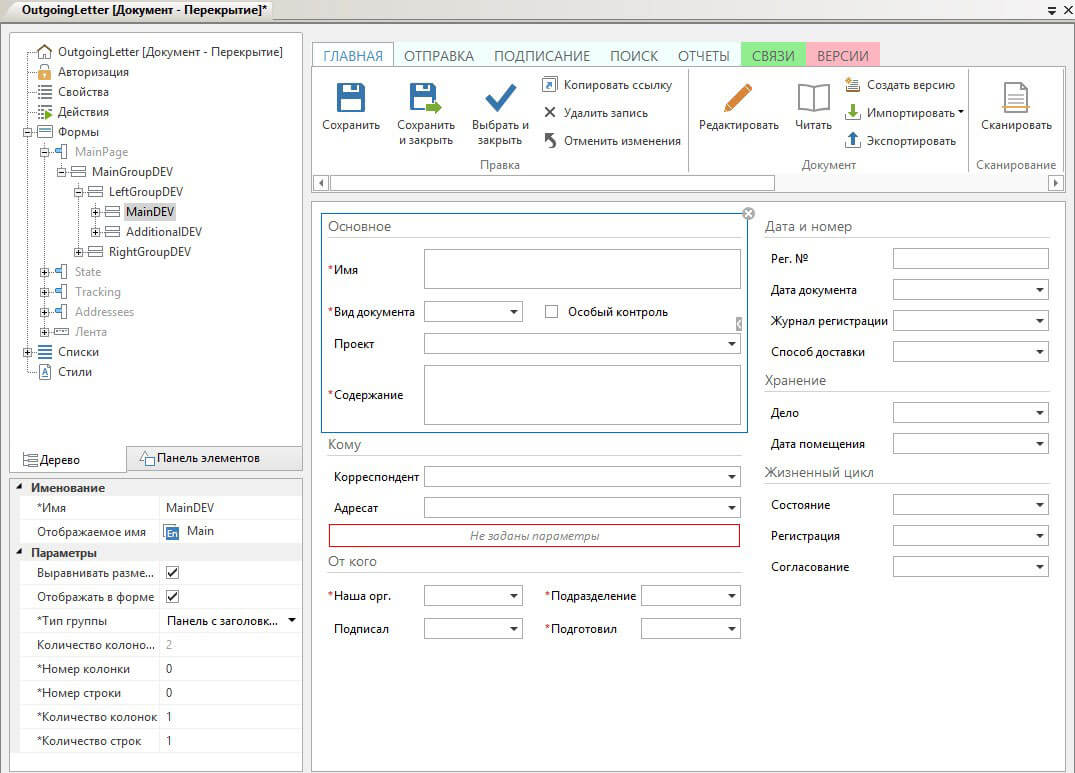Click the Сохранить и закрыть icon

point(425,98)
